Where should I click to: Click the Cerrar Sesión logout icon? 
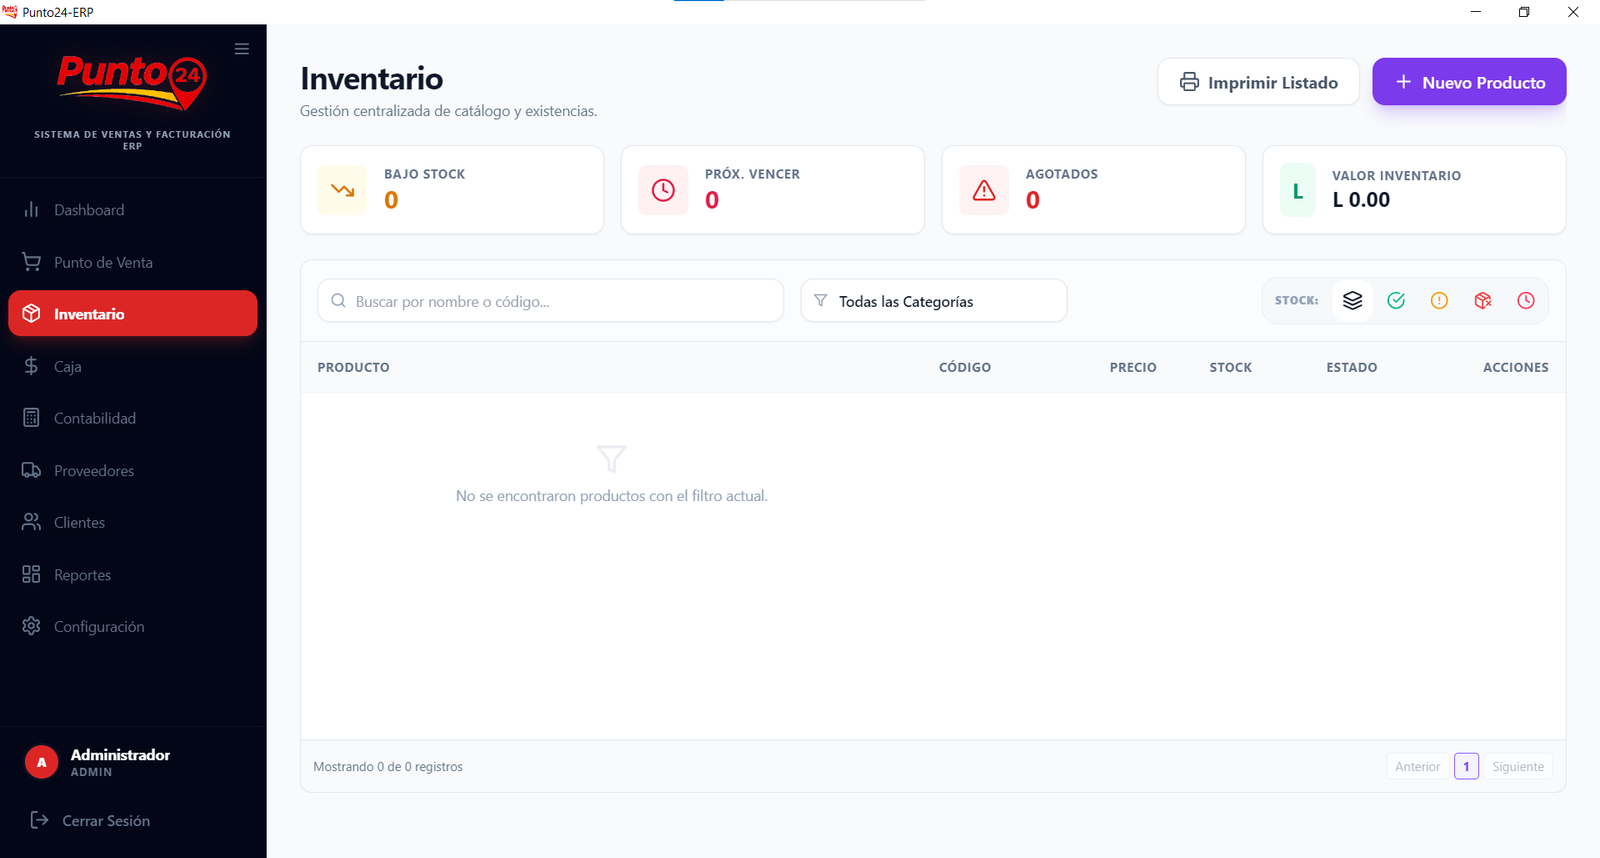point(39,820)
